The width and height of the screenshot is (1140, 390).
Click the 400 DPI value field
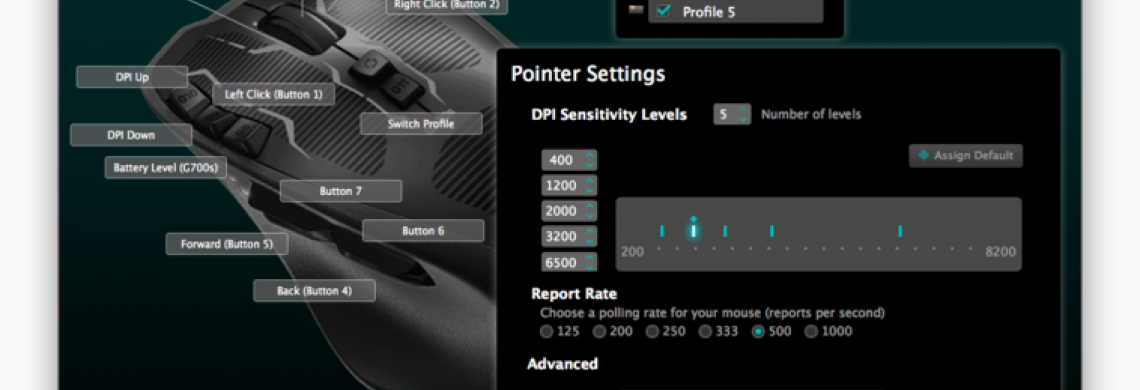[569, 160]
